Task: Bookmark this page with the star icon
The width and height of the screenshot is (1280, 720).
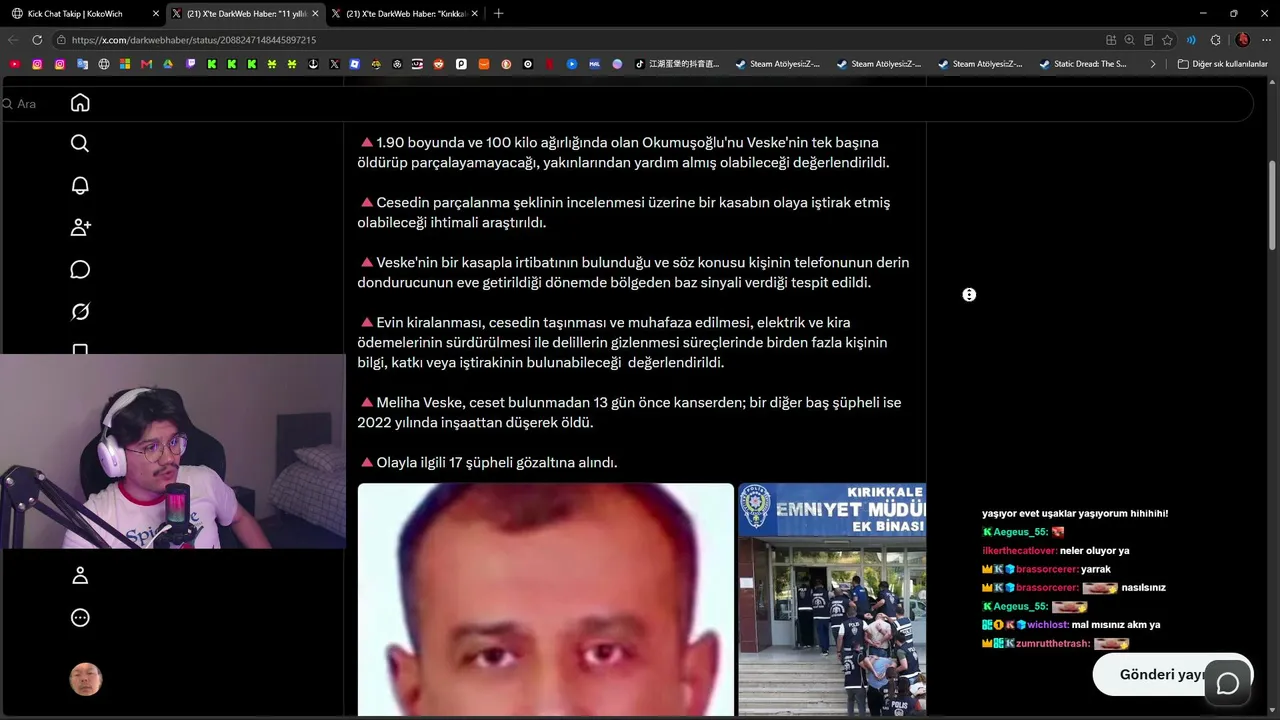Action: click(x=1167, y=40)
